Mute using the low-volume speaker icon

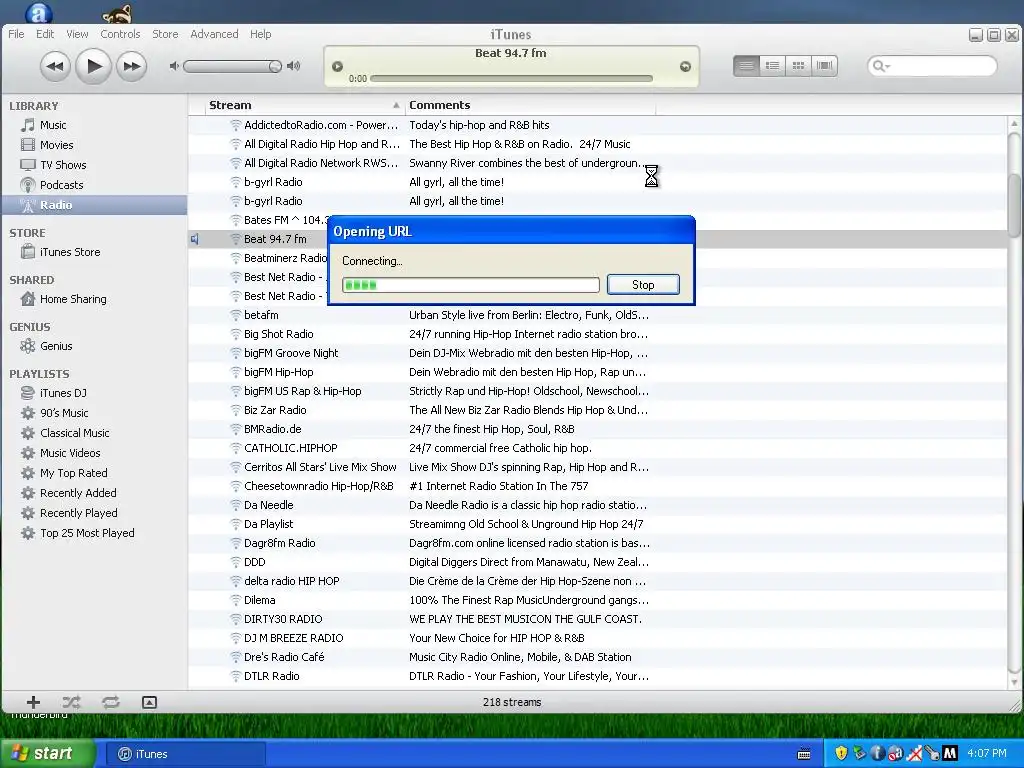[x=174, y=66]
